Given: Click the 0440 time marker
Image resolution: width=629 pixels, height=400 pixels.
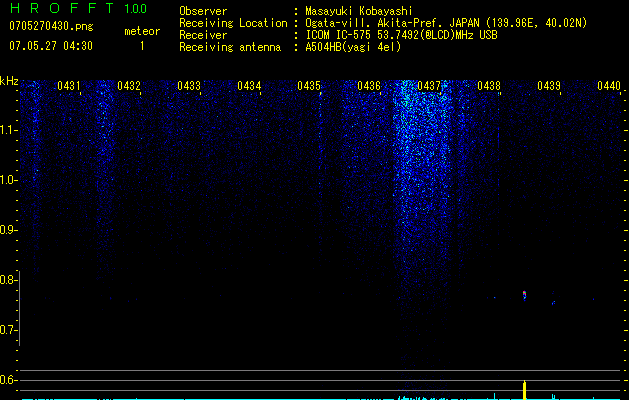Looking at the screenshot, I should click(609, 85).
